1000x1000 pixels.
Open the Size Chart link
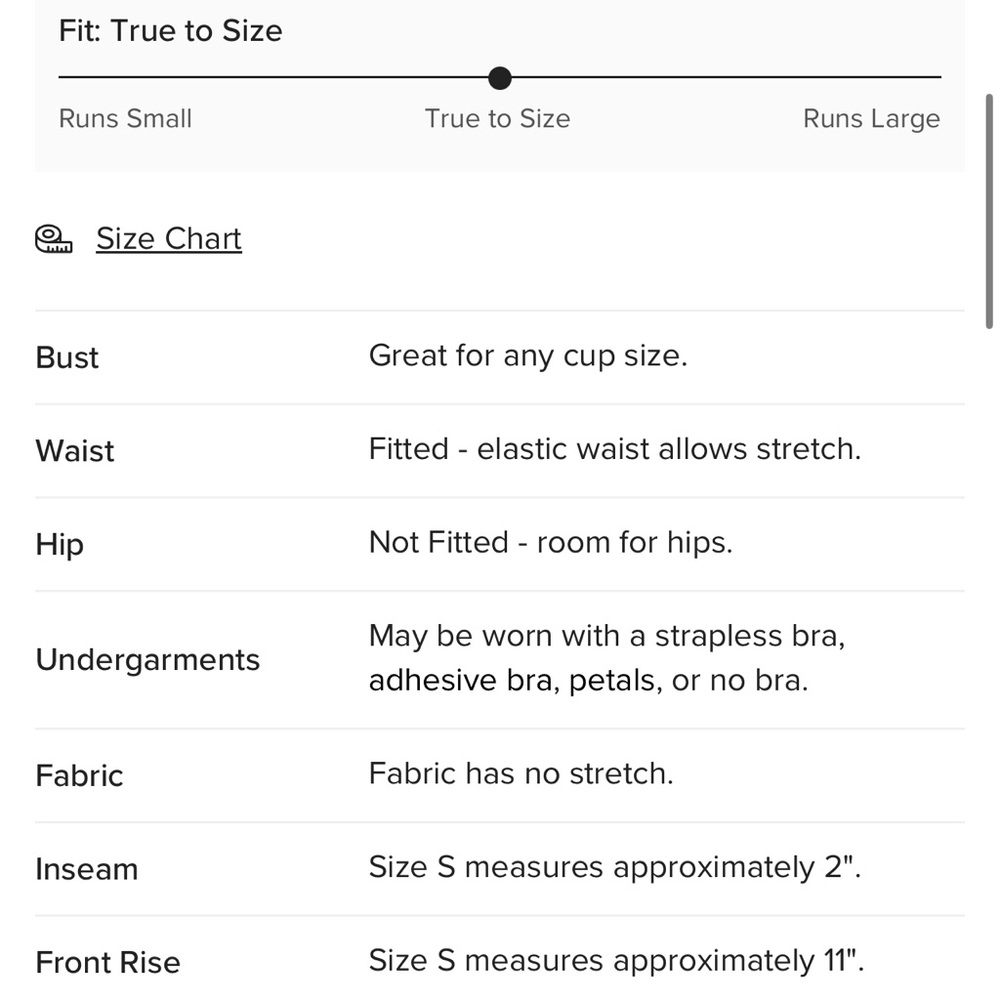(169, 239)
